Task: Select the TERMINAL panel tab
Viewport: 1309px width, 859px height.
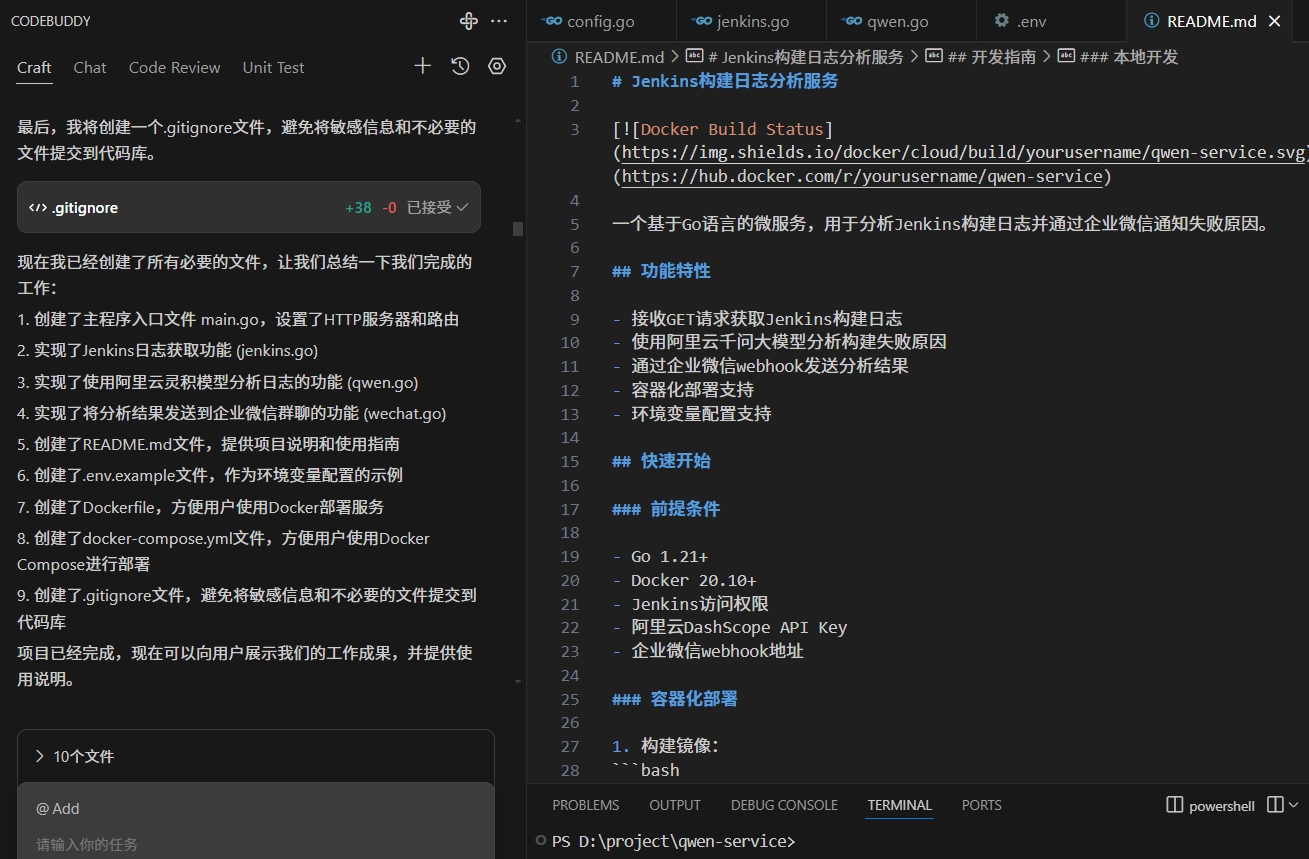Action: pos(900,805)
